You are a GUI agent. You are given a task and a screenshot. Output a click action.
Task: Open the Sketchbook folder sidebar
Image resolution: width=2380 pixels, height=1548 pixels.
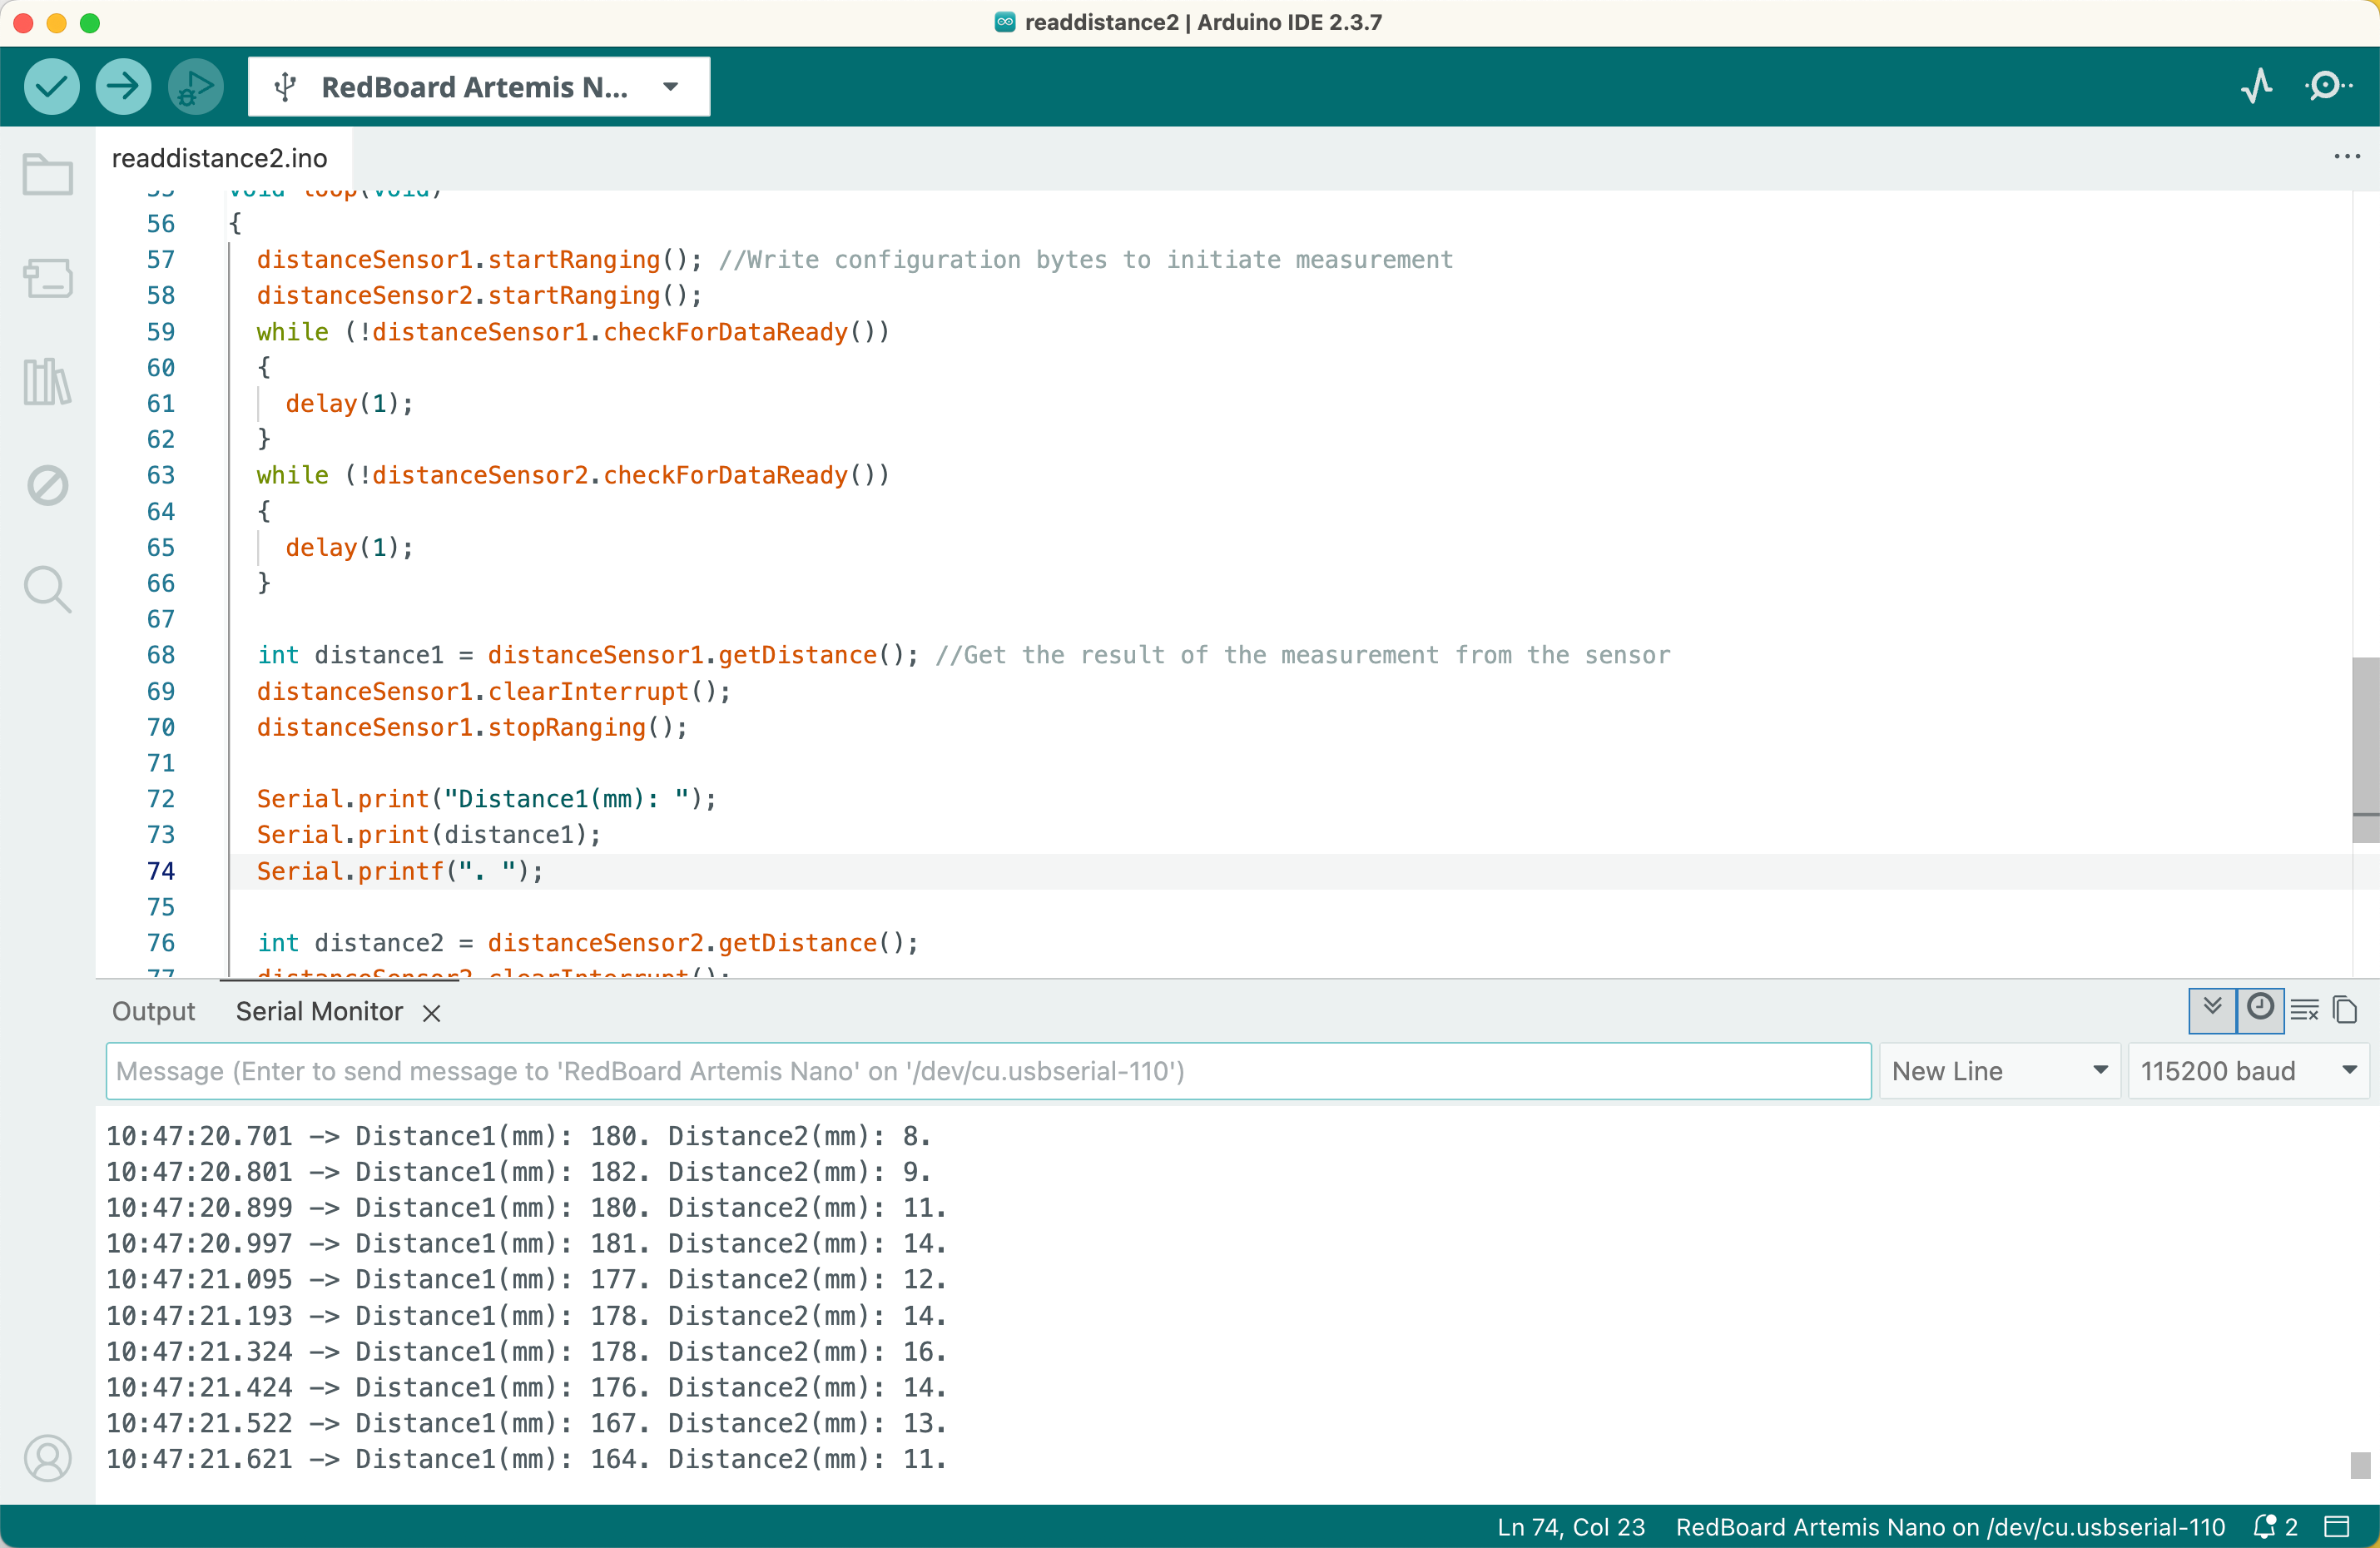(47, 175)
